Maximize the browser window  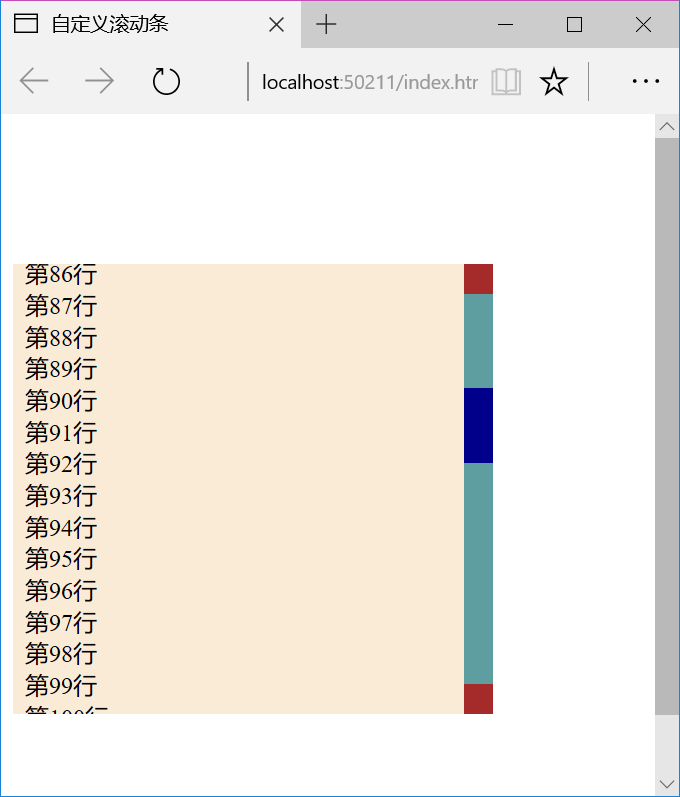(x=574, y=24)
